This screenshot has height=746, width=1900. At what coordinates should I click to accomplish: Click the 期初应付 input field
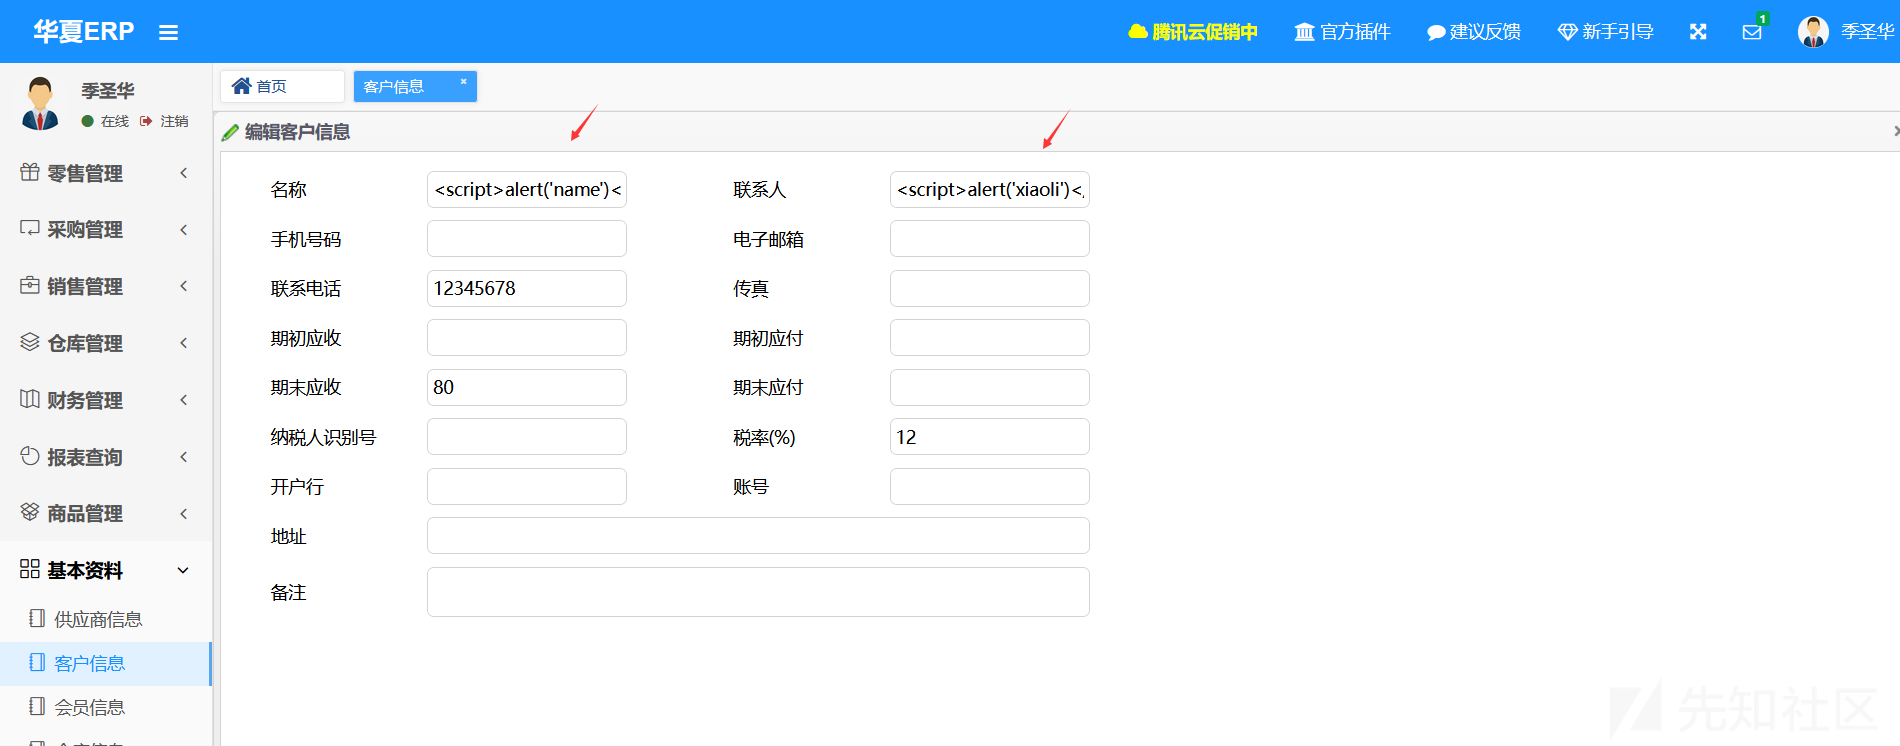990,338
